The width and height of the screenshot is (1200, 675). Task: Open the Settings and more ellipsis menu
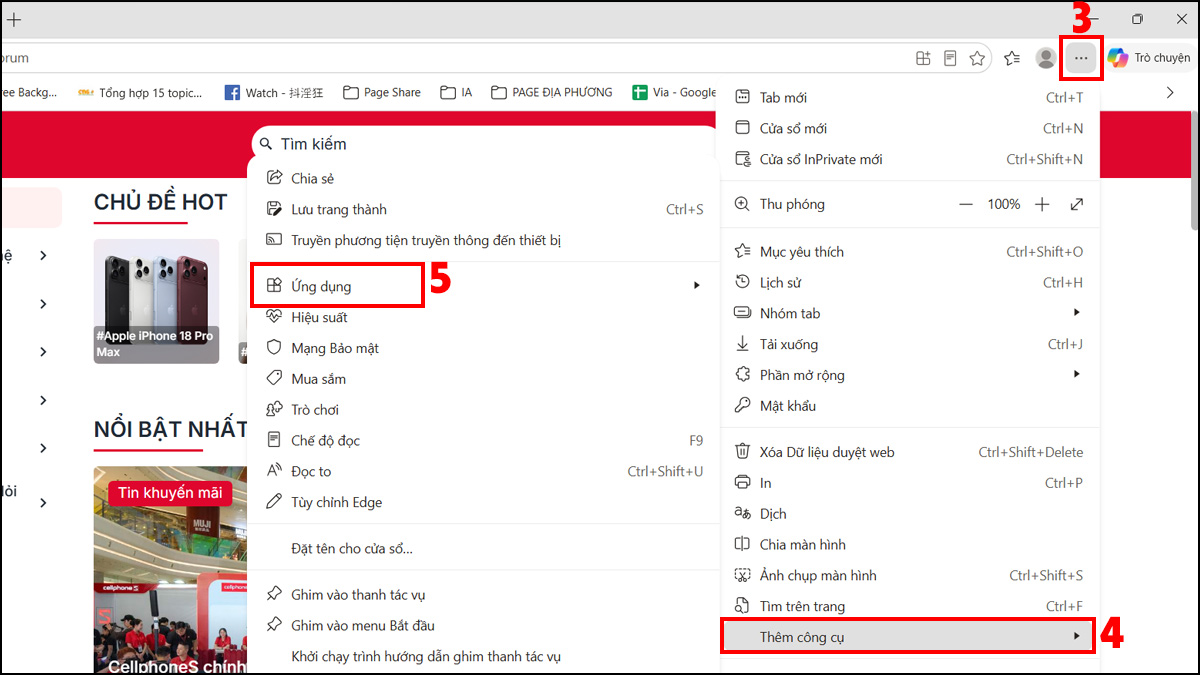(1081, 58)
